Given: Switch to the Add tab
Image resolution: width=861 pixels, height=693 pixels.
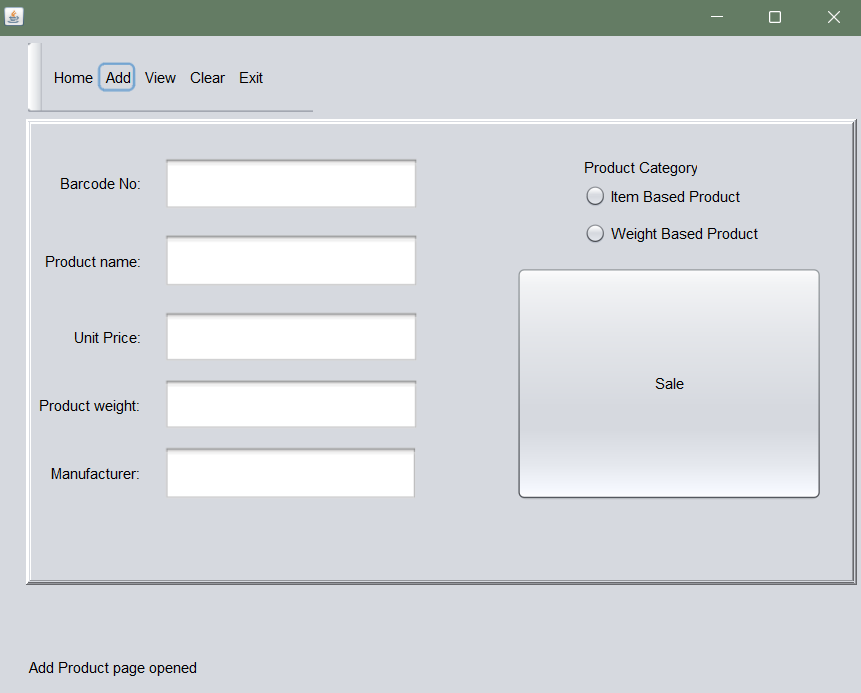Looking at the screenshot, I should pos(117,77).
